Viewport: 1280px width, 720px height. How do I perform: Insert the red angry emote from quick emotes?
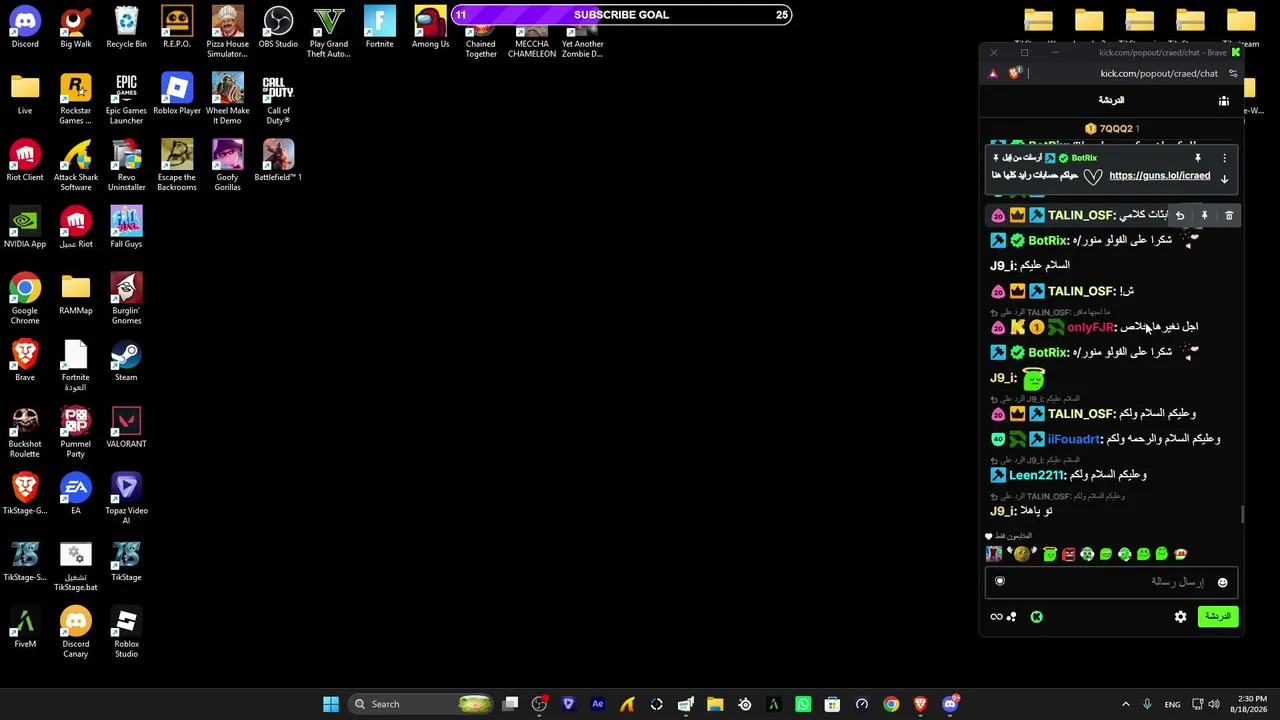coord(1068,554)
